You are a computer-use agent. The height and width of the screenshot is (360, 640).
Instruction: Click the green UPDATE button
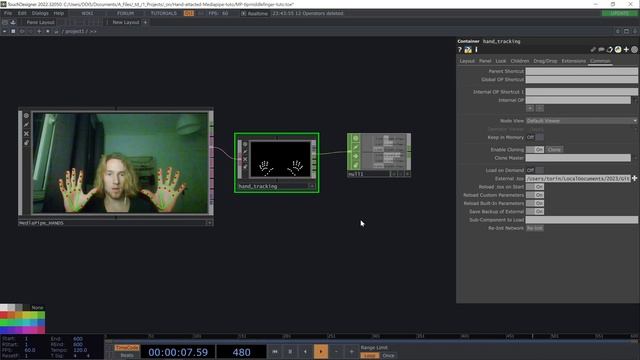(619, 13)
